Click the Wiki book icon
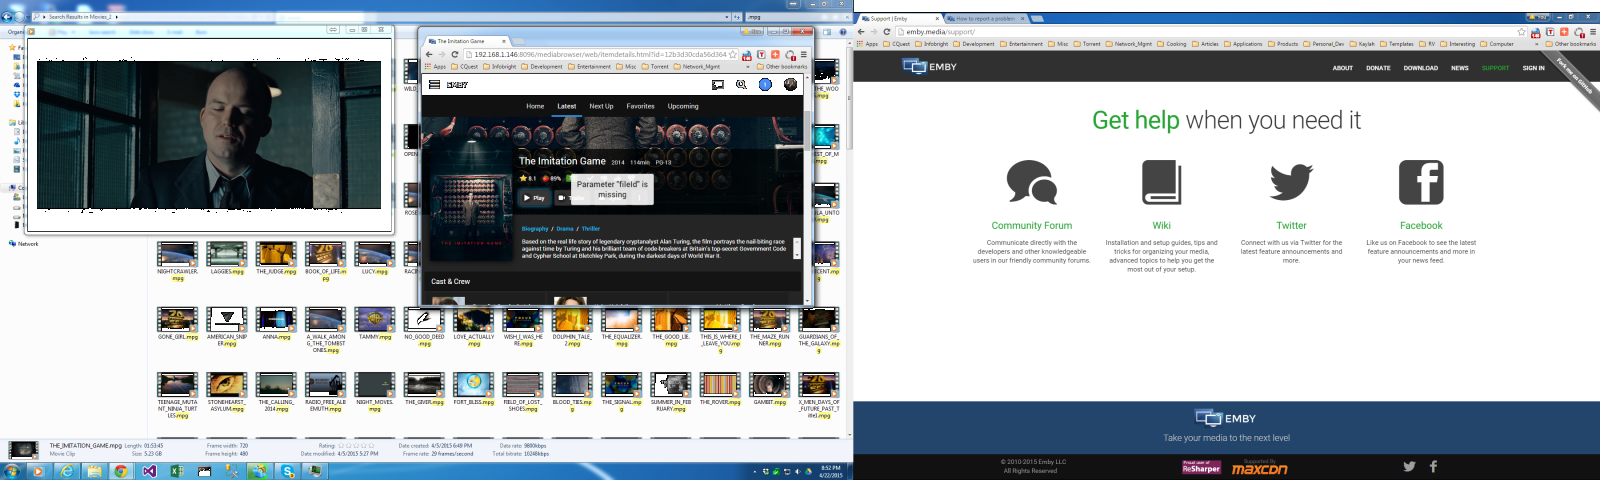Image resolution: width=1600 pixels, height=480 pixels. click(x=1161, y=182)
